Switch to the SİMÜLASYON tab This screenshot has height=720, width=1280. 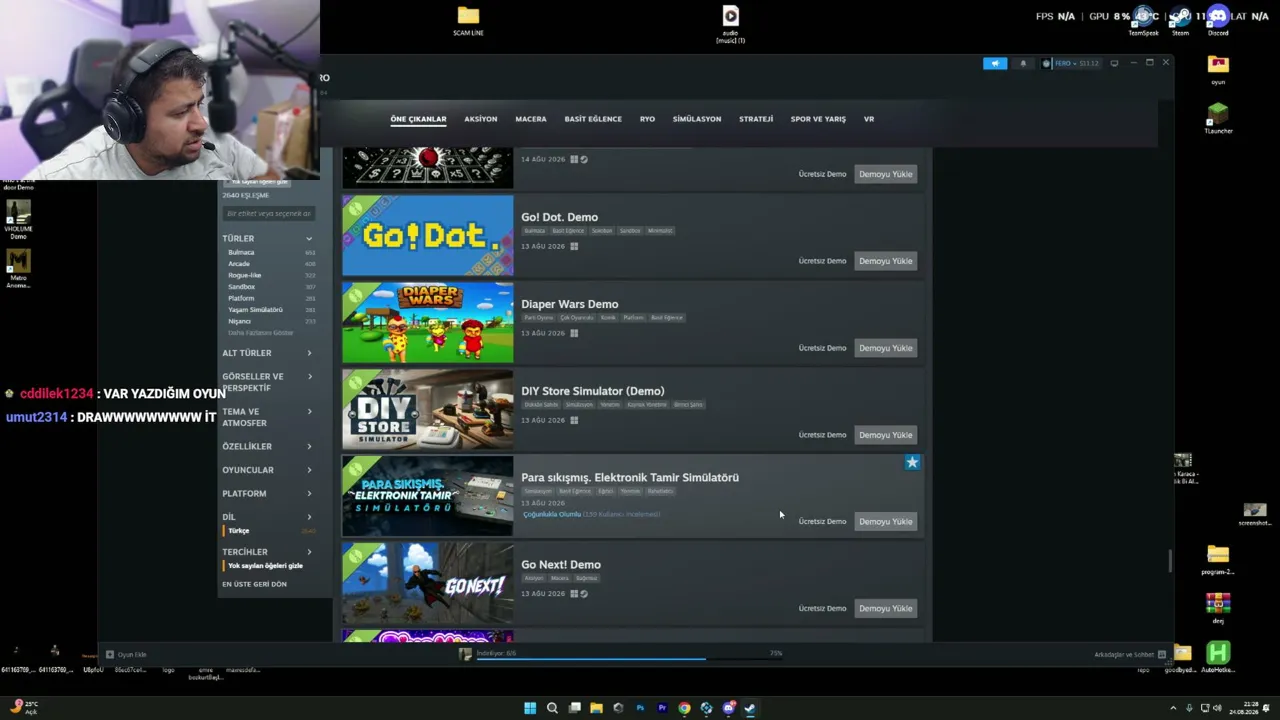click(697, 119)
